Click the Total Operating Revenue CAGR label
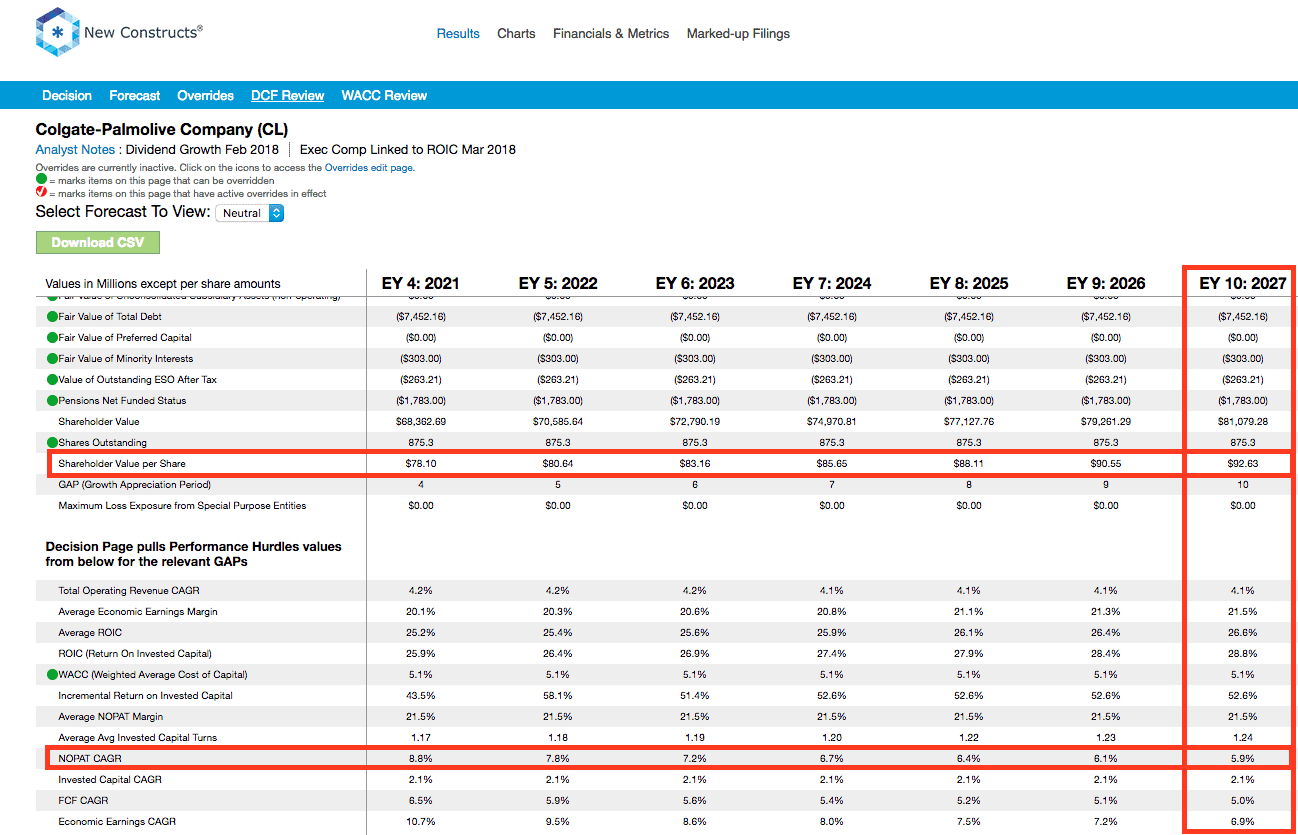The width and height of the screenshot is (1298, 835). 128,590
